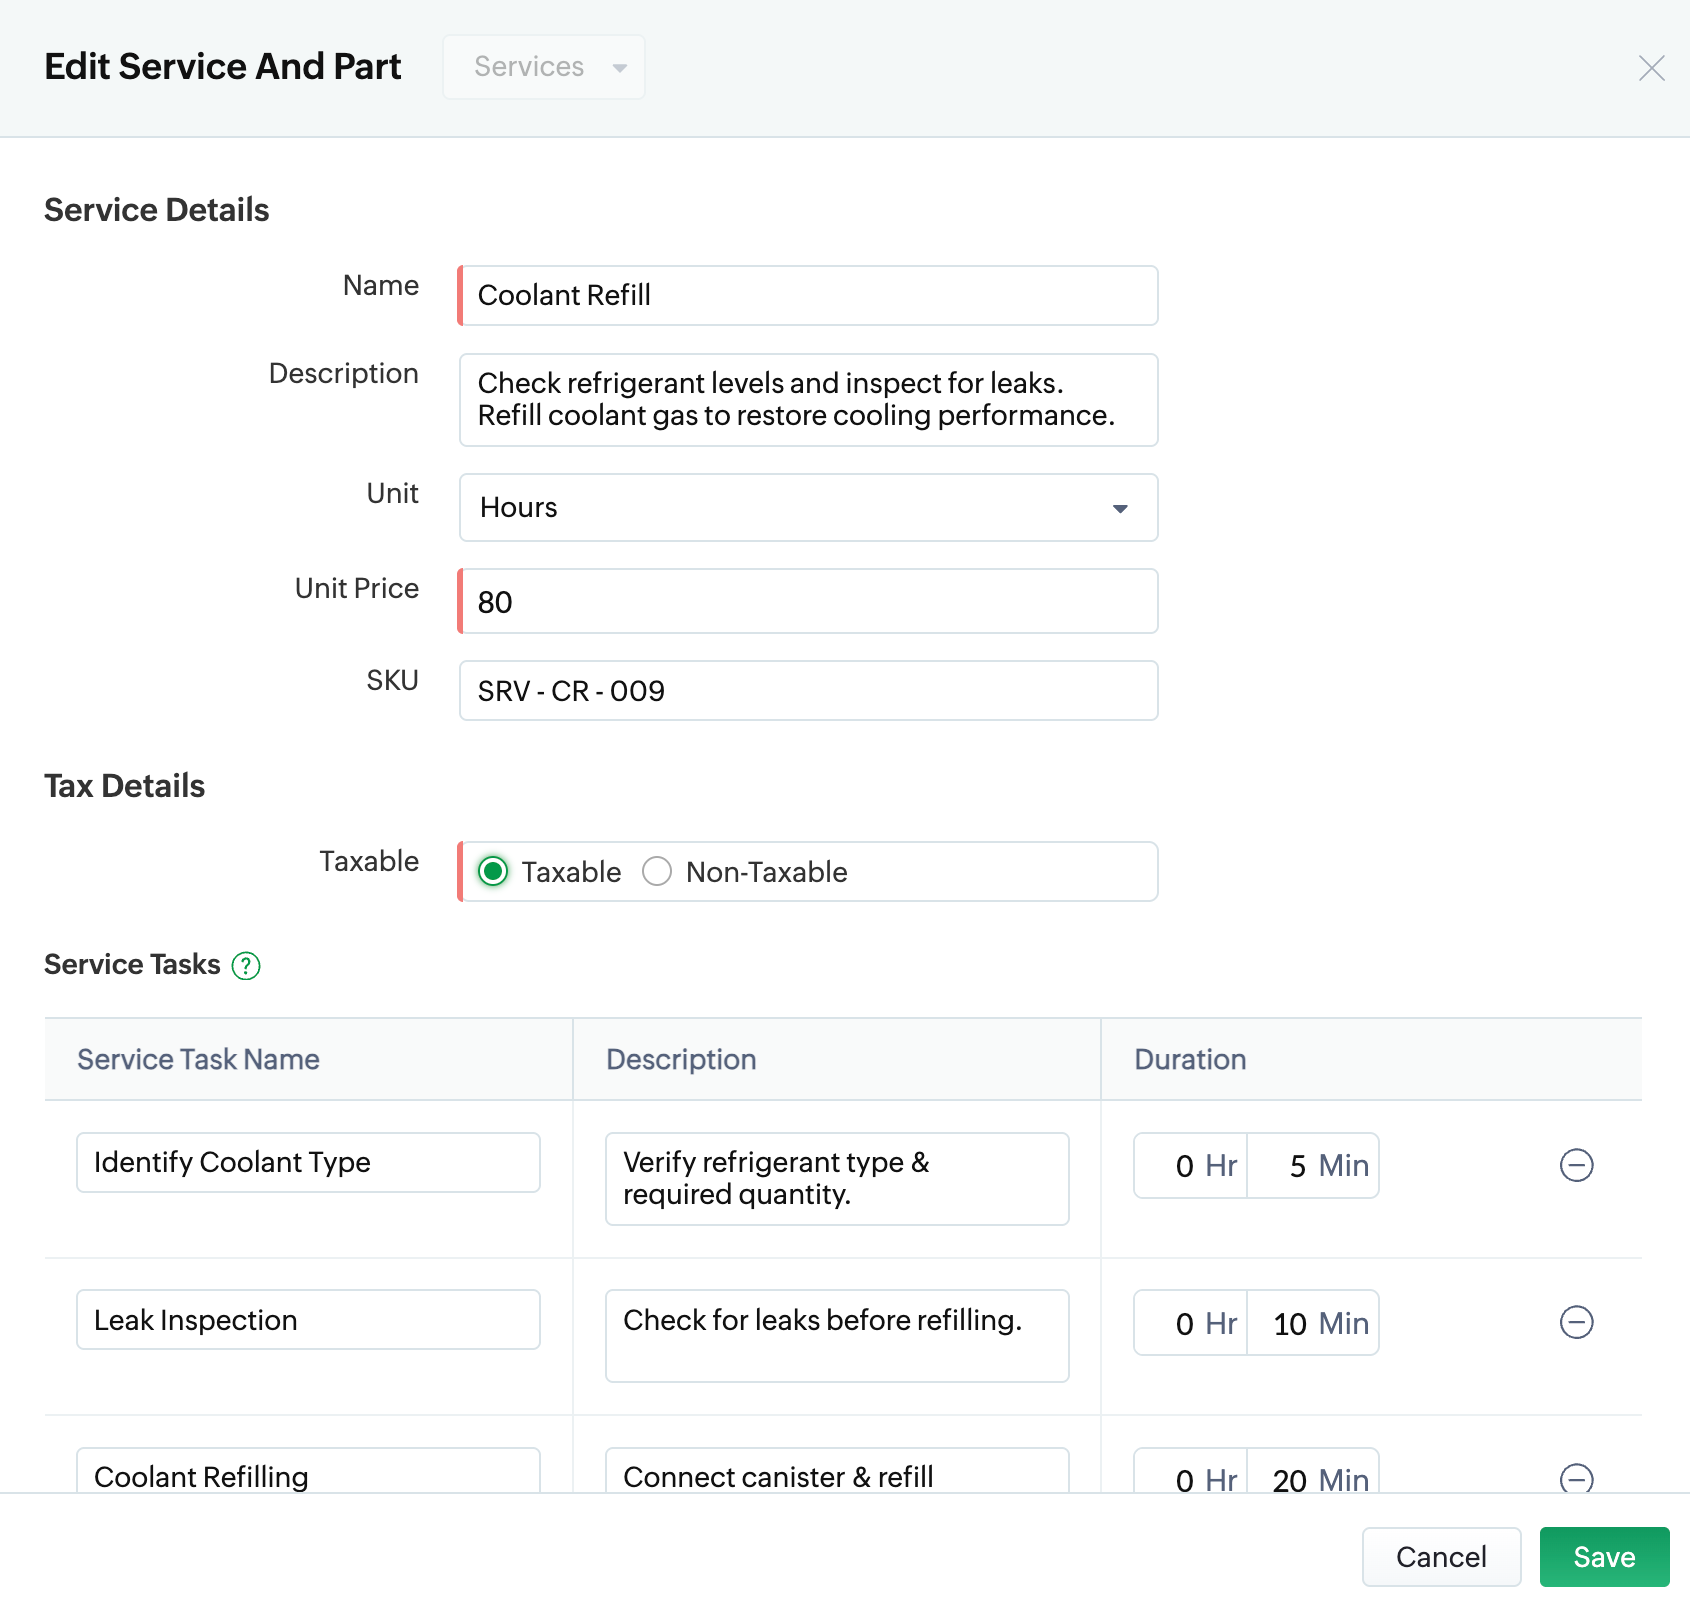1690x1610 pixels.
Task: Remove the Leak Inspection task row
Action: [1576, 1322]
